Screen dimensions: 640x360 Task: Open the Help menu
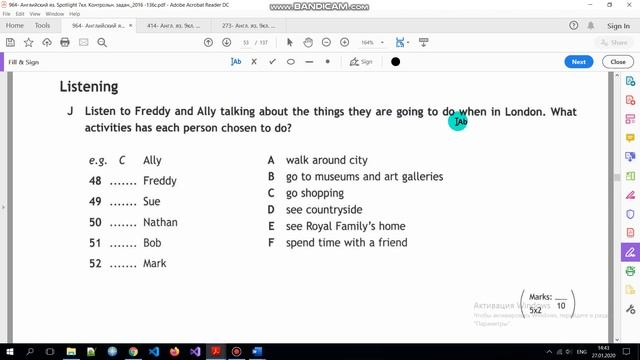pyautogui.click(x=74, y=14)
